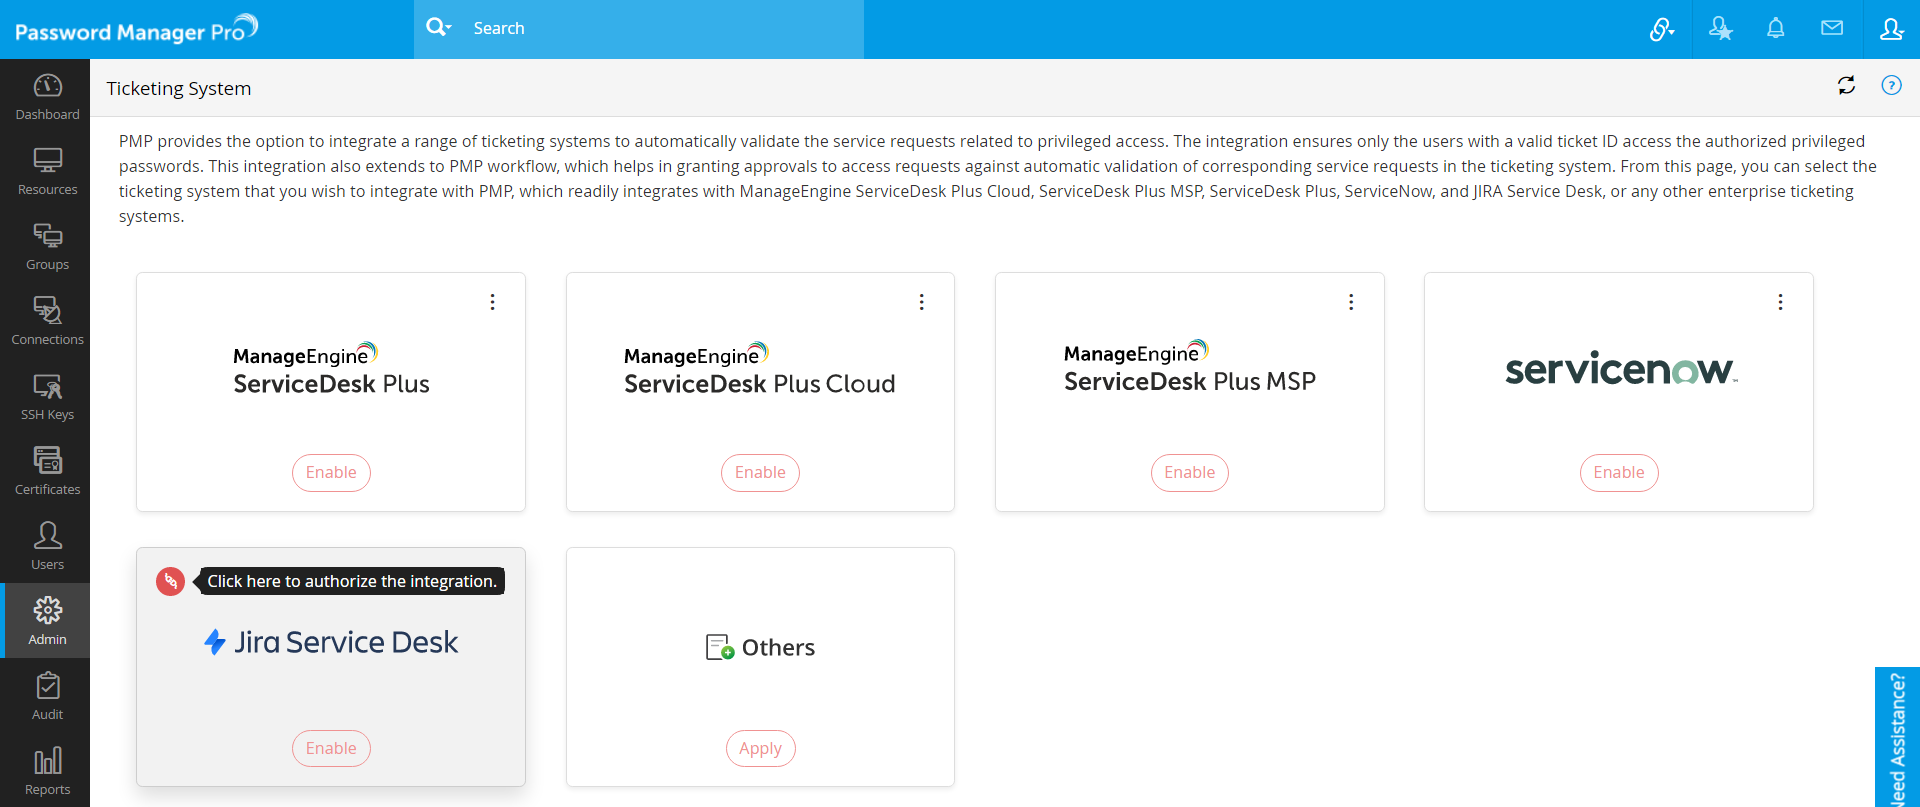
Task: Open the mail envelope icon
Action: (1832, 28)
